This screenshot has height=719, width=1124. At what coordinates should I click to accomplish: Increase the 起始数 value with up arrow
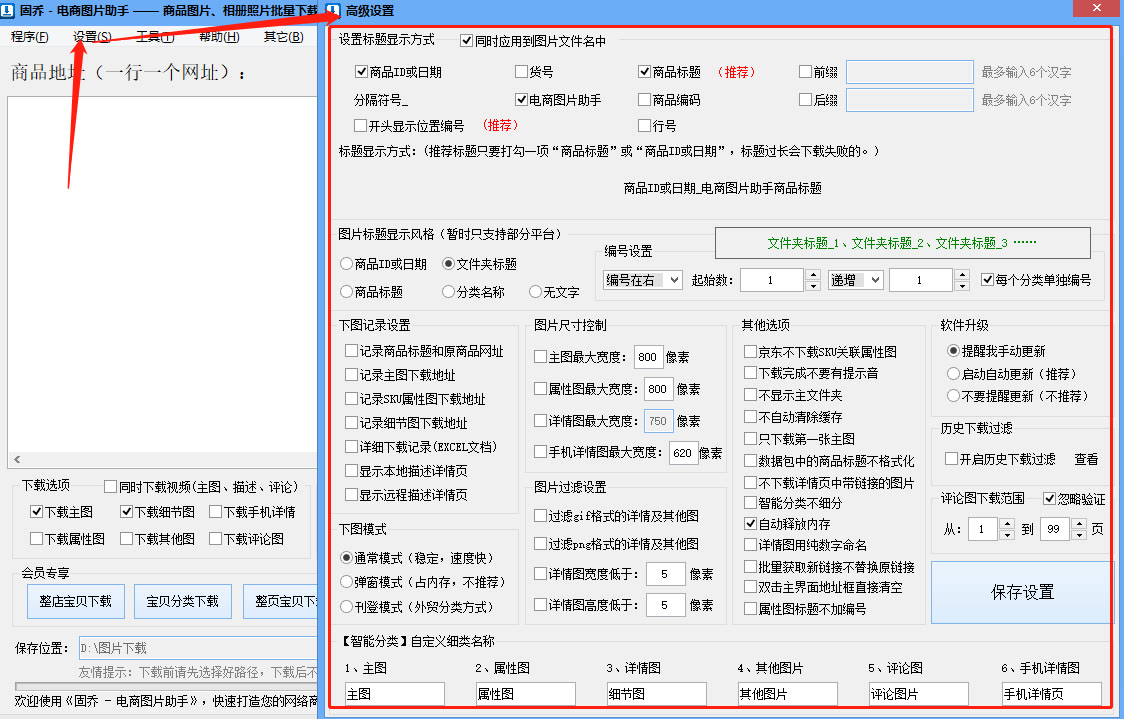(x=812, y=275)
